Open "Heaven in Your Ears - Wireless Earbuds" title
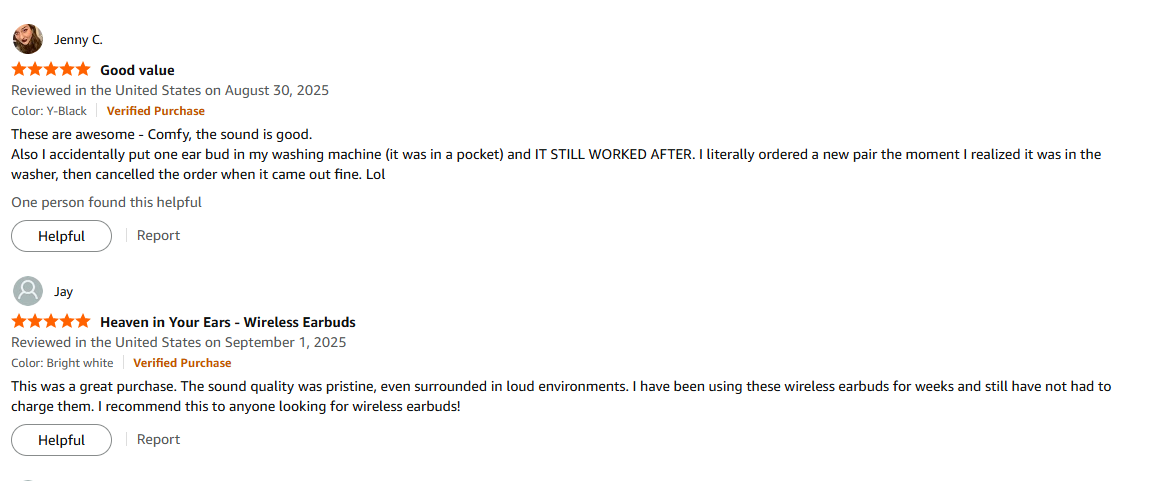 pos(227,322)
